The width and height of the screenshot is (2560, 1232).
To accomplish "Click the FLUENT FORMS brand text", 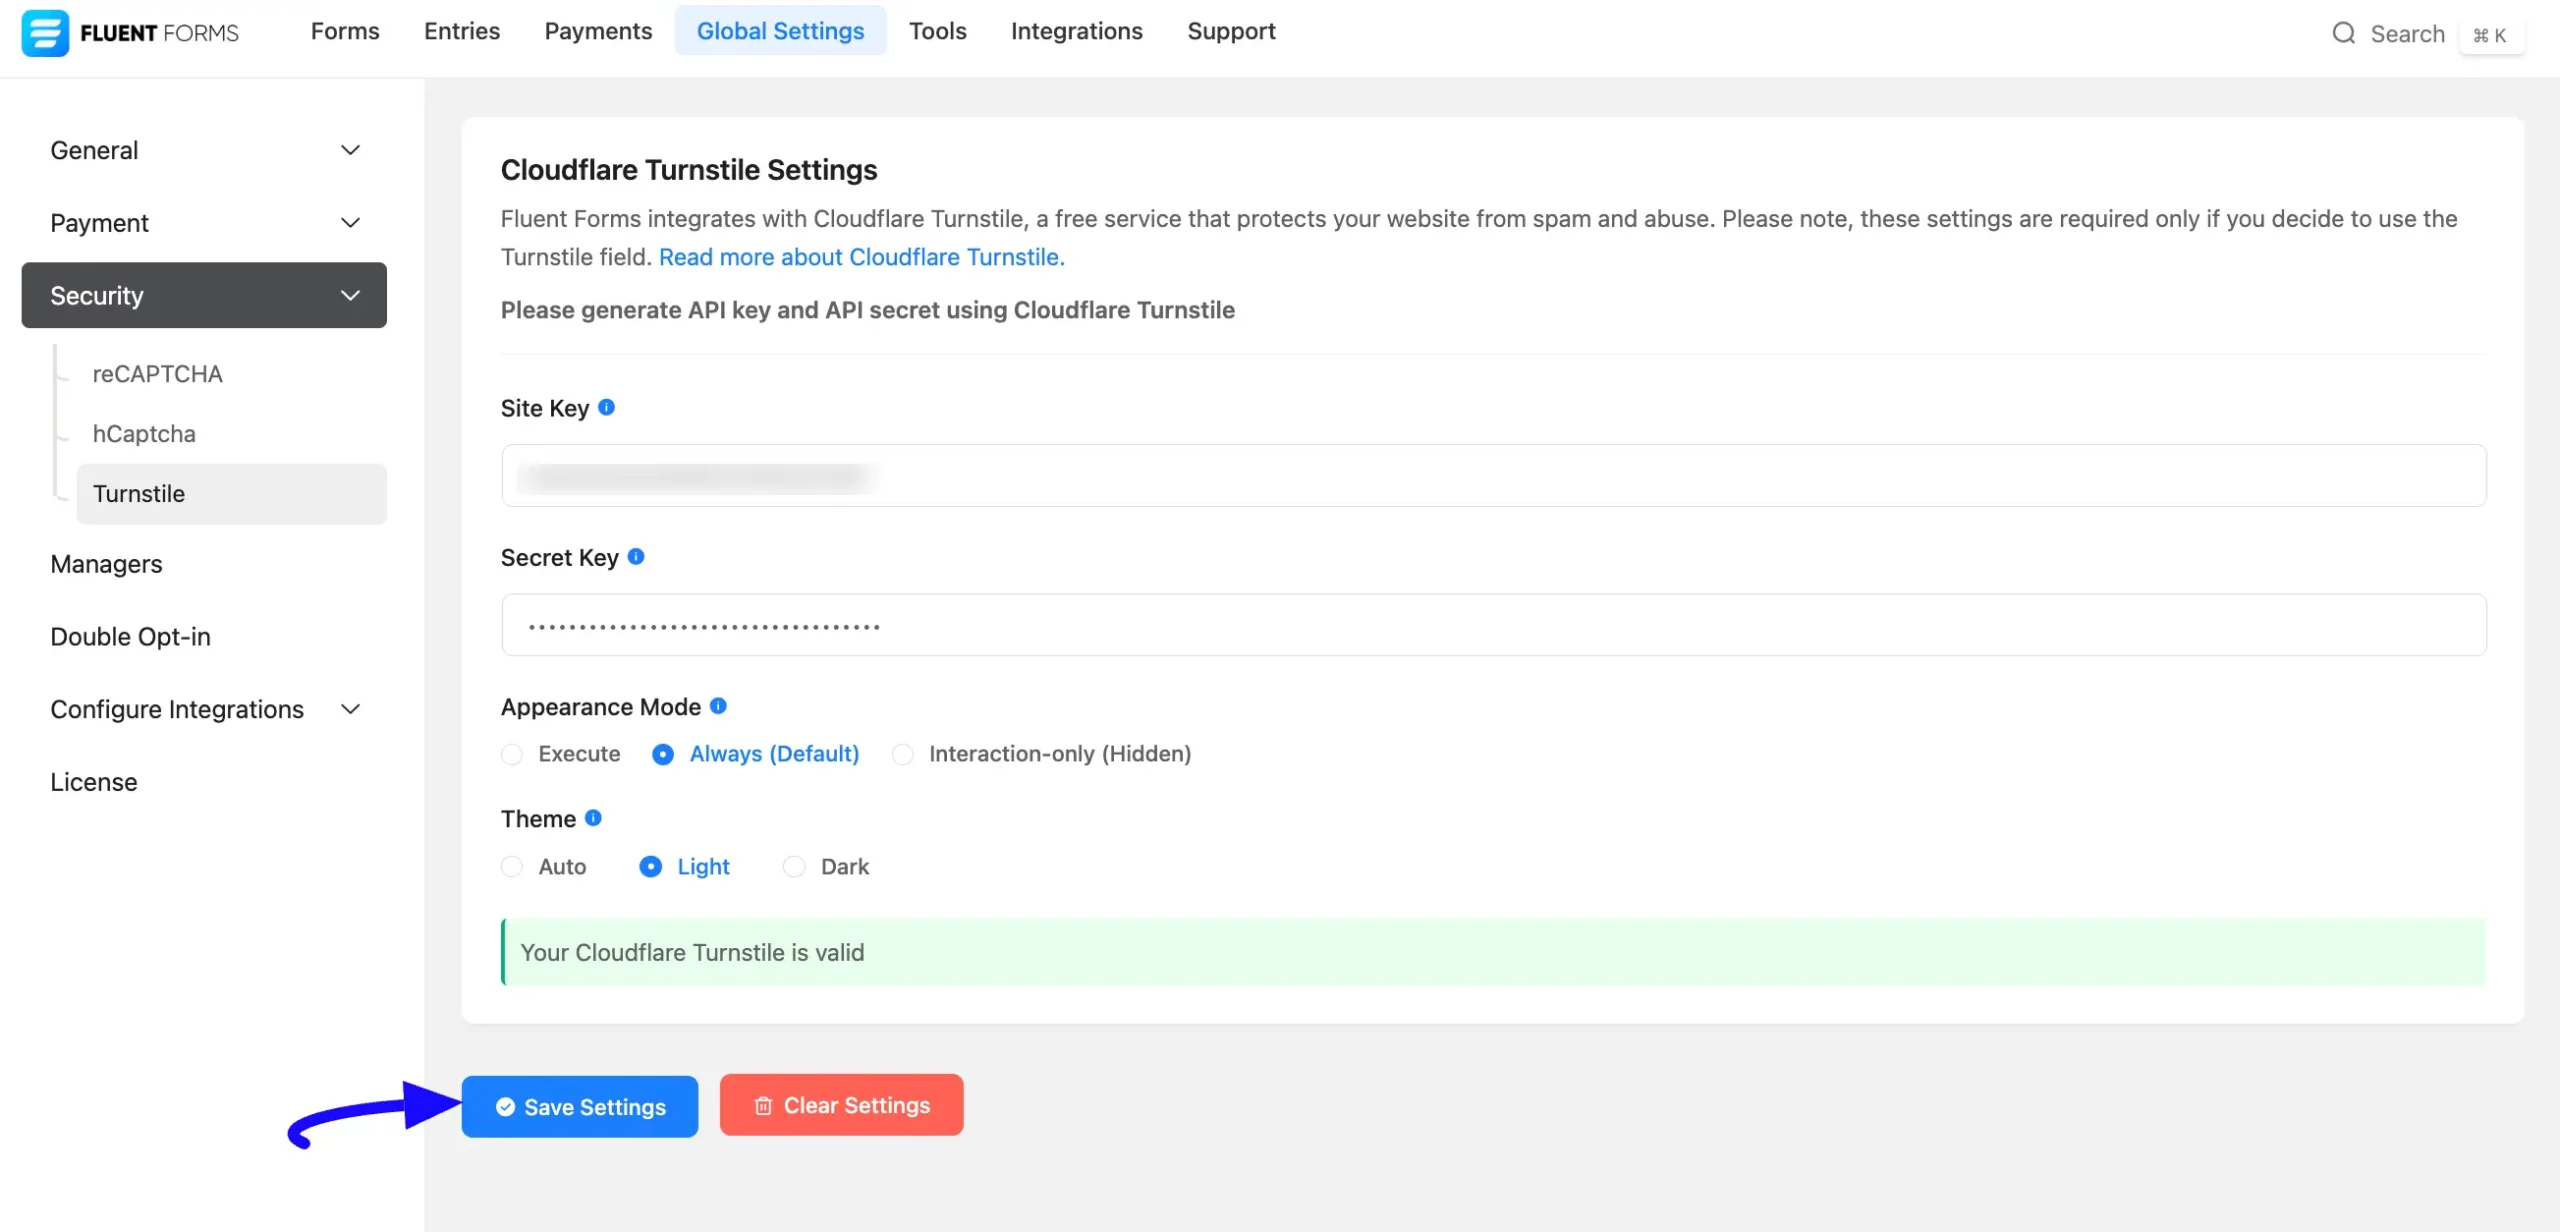I will pos(159,33).
